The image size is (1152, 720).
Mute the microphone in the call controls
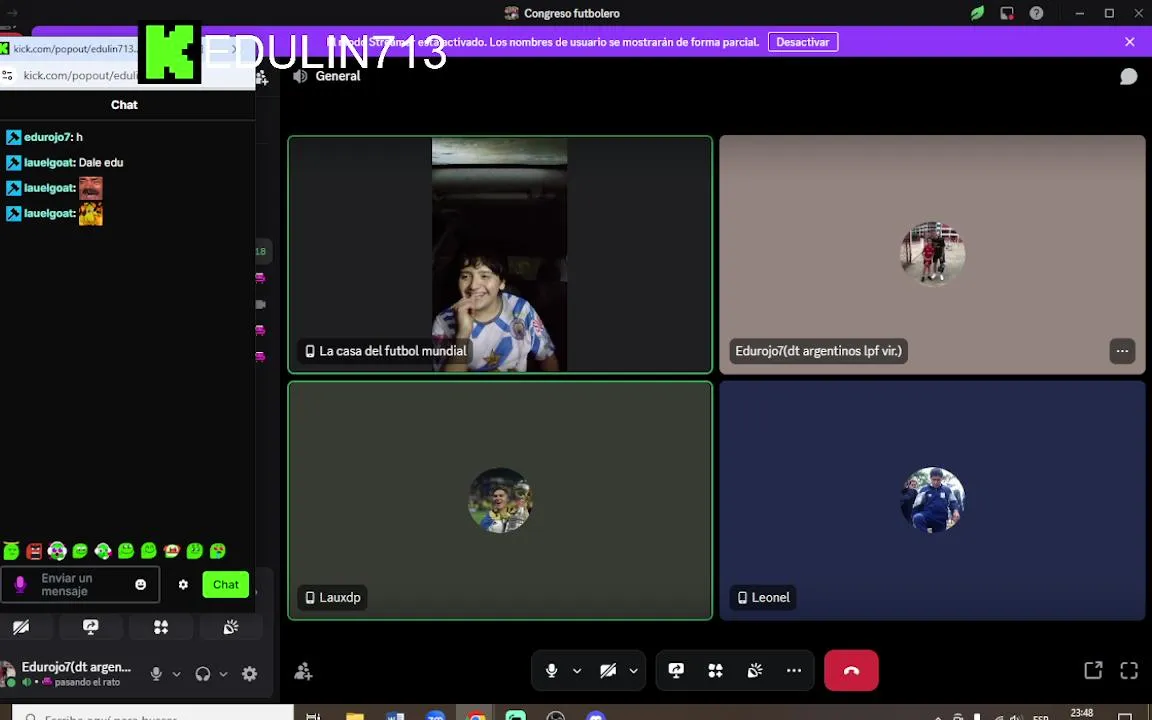[x=552, y=670]
